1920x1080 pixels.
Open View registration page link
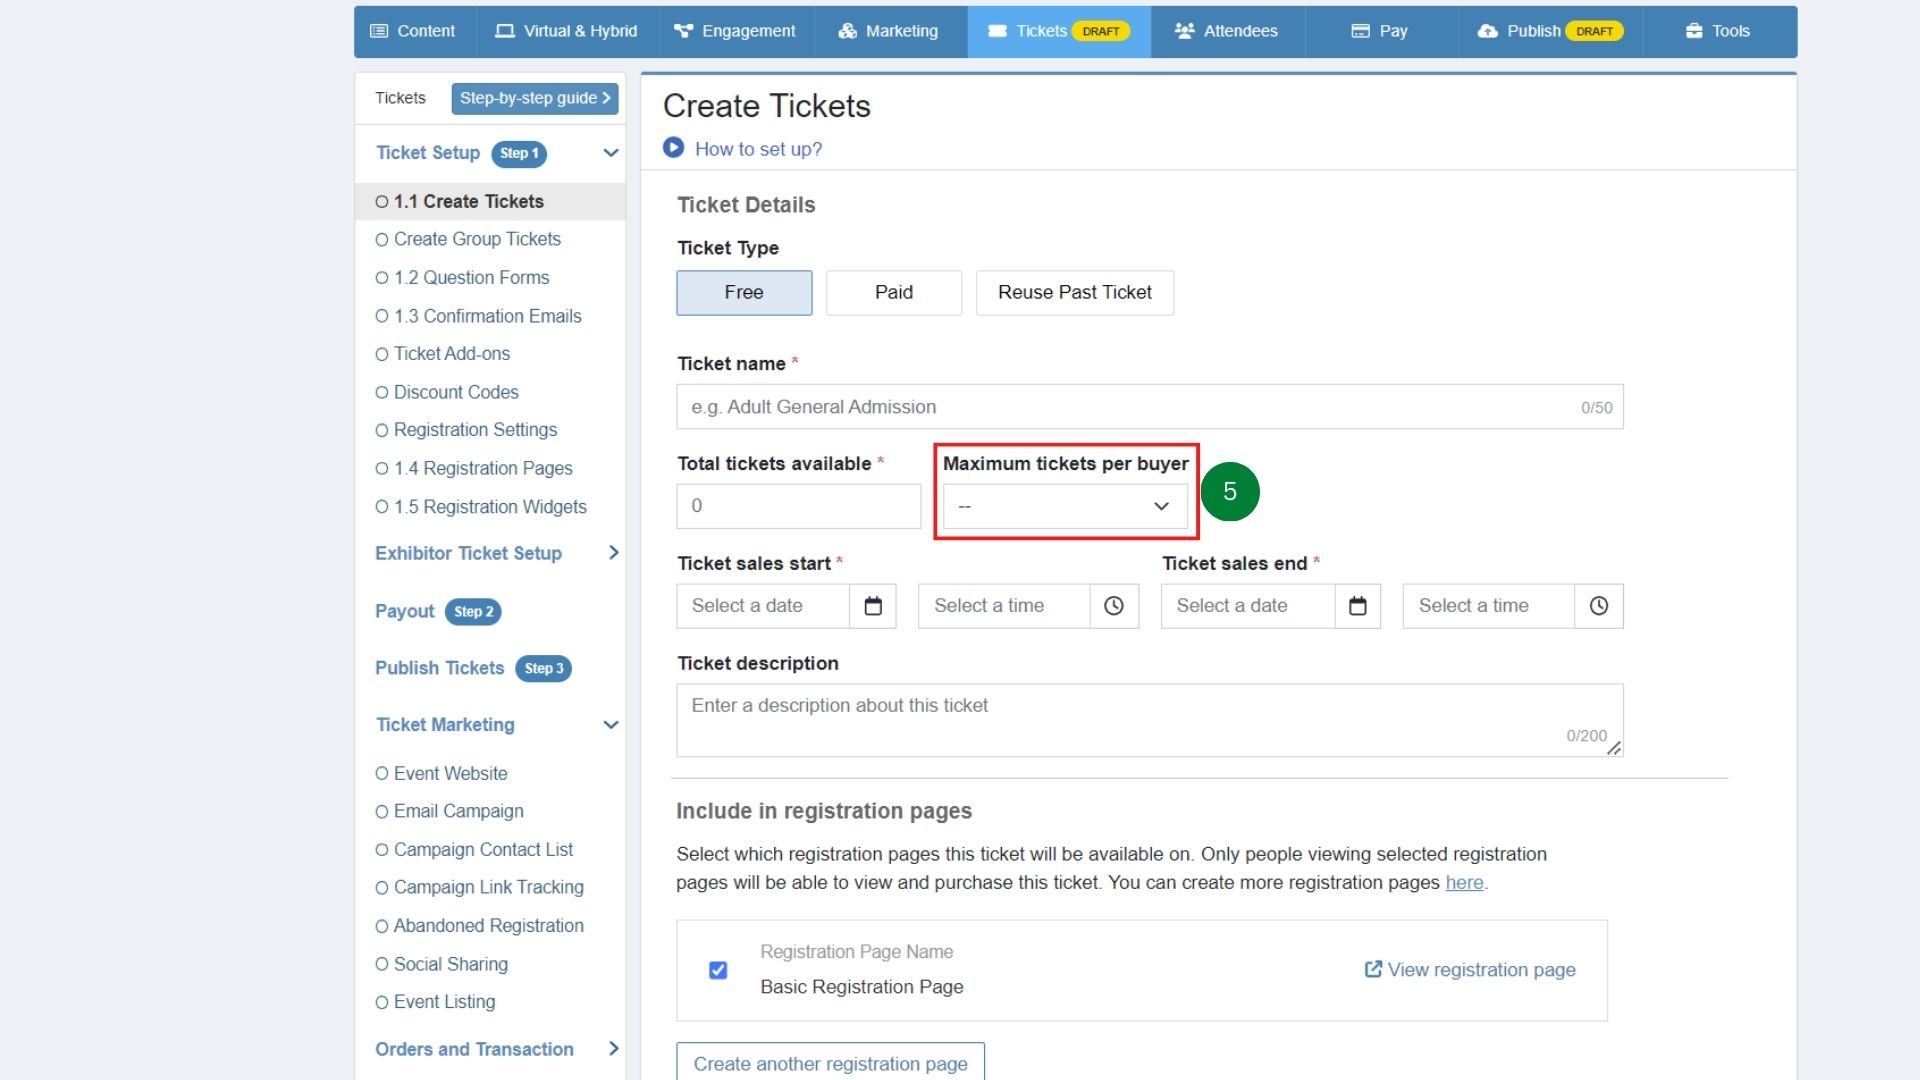[1470, 970]
